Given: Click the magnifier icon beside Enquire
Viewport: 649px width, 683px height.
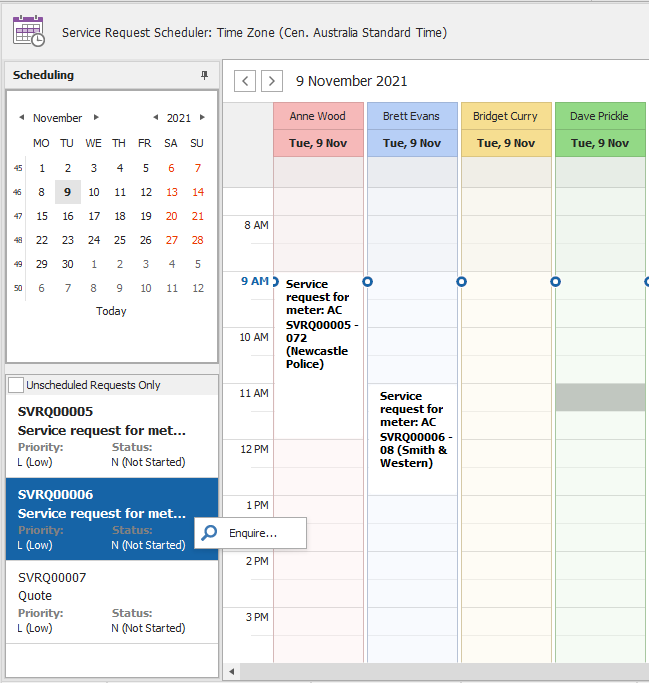Looking at the screenshot, I should pos(209,533).
